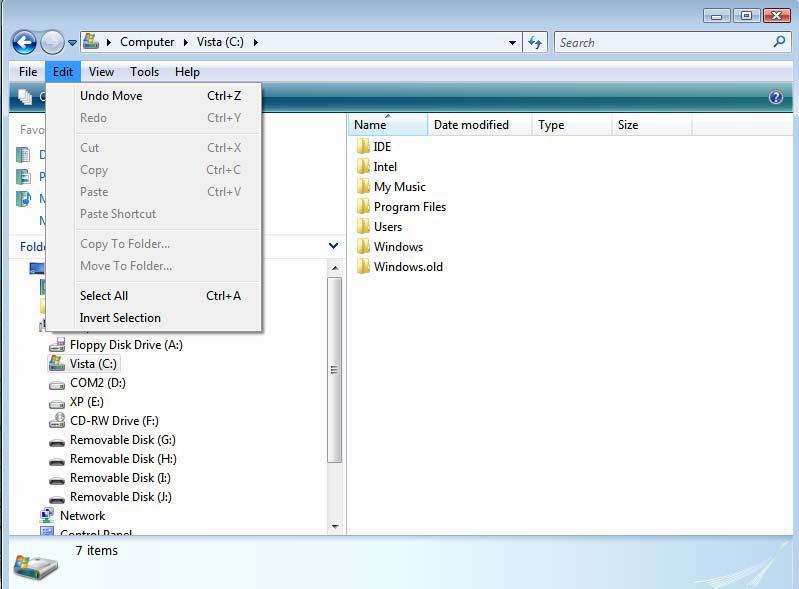
Task: Click the drive icon in address bar
Action: (91, 41)
